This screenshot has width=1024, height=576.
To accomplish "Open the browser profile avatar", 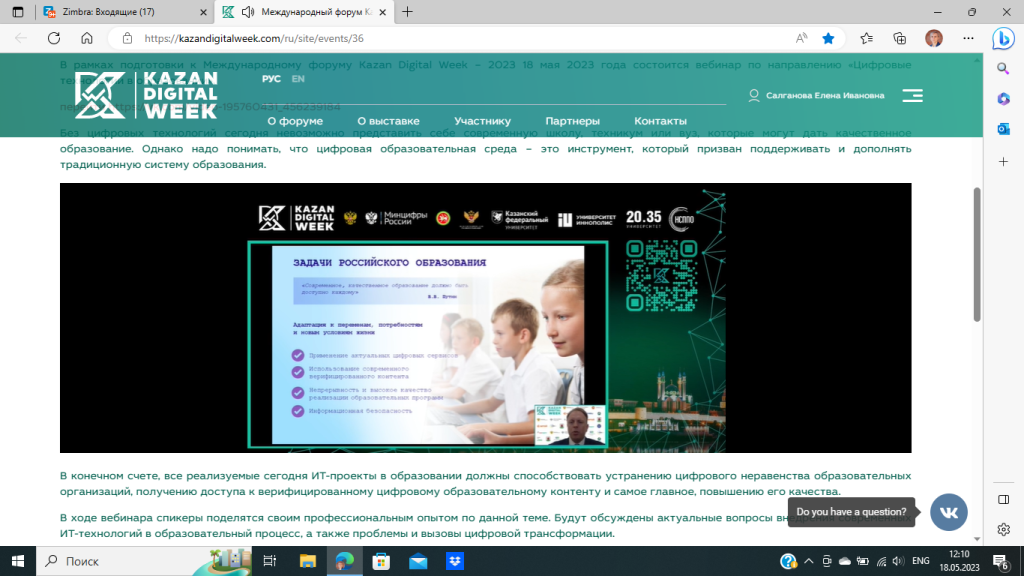I will tap(934, 39).
